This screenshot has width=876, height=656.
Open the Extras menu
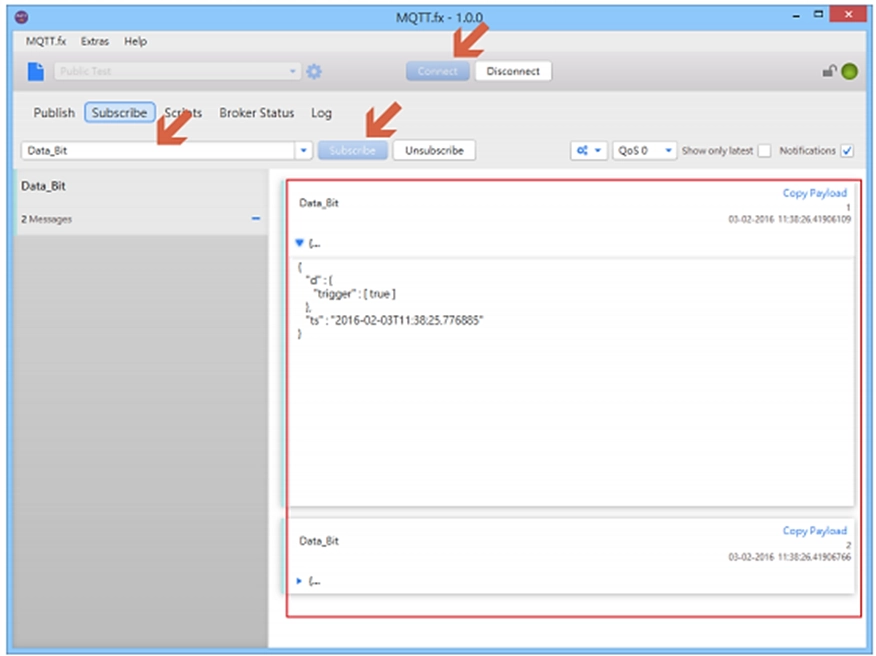pos(95,41)
